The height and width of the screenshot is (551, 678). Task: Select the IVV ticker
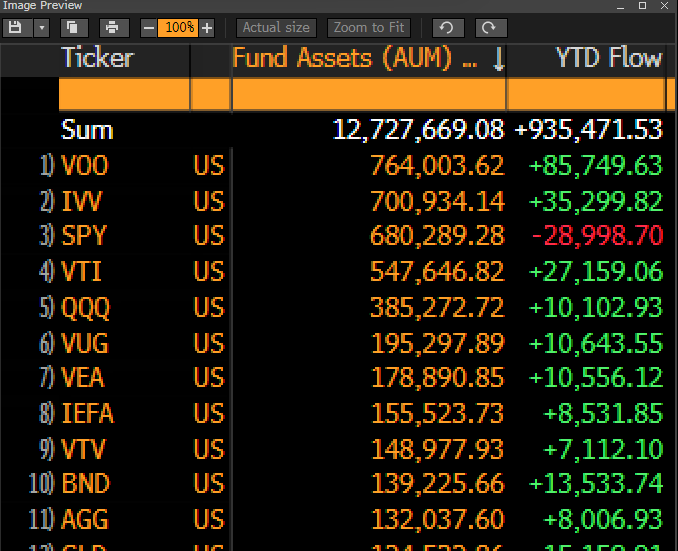pyautogui.click(x=81, y=202)
